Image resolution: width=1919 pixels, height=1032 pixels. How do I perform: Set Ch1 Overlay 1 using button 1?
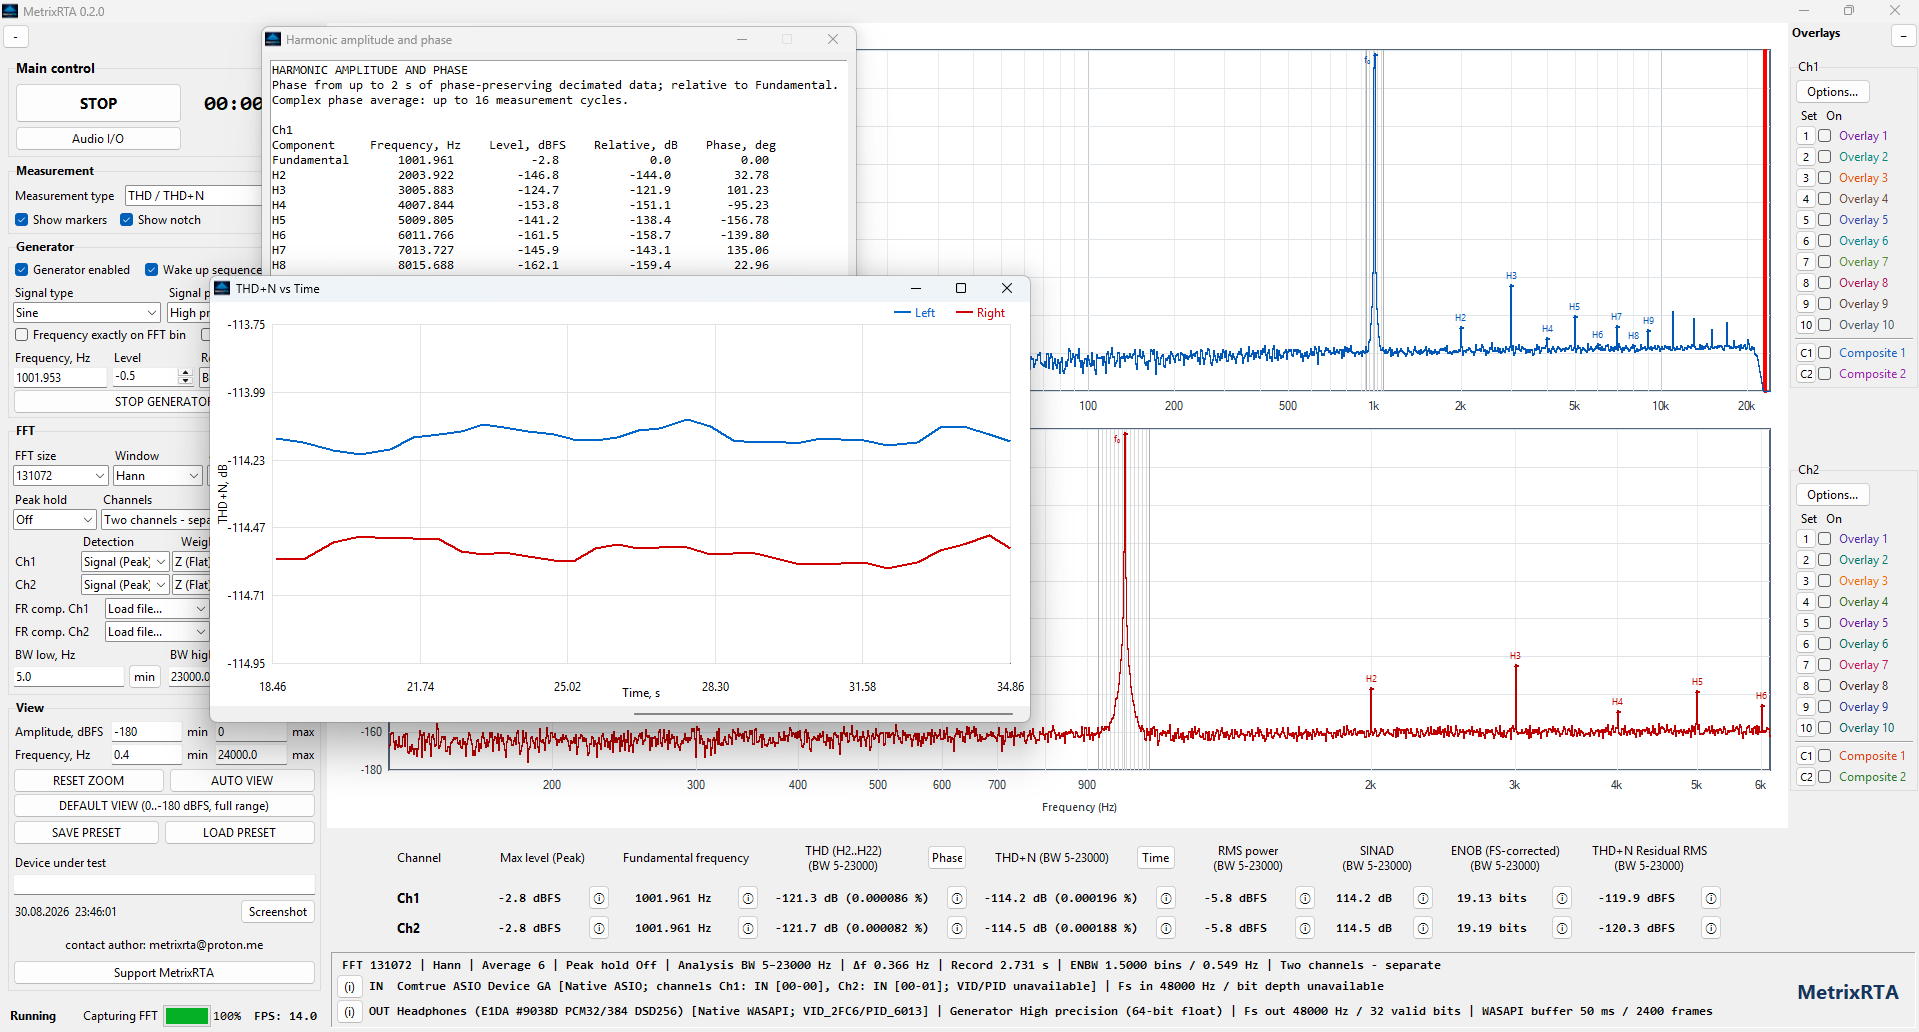(1806, 136)
